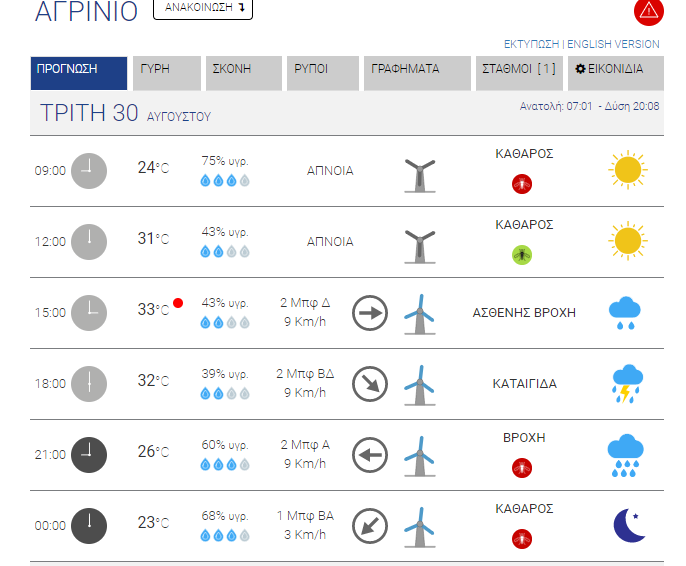Click the crescent moon icon at 00:00
686x566 pixels.
tap(628, 525)
